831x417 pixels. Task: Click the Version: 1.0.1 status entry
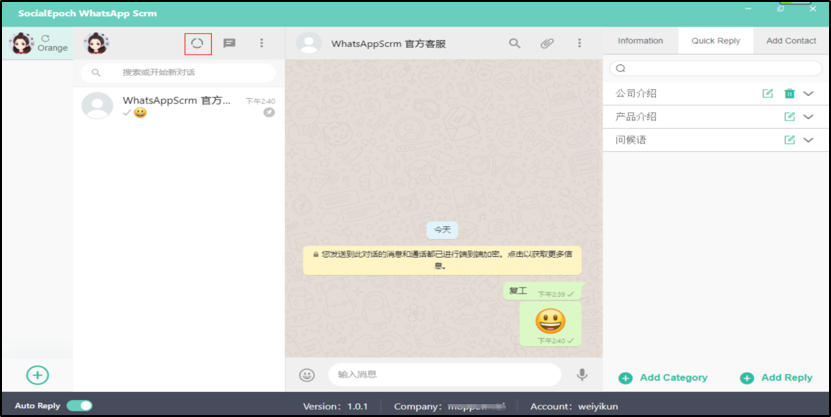[335, 407]
